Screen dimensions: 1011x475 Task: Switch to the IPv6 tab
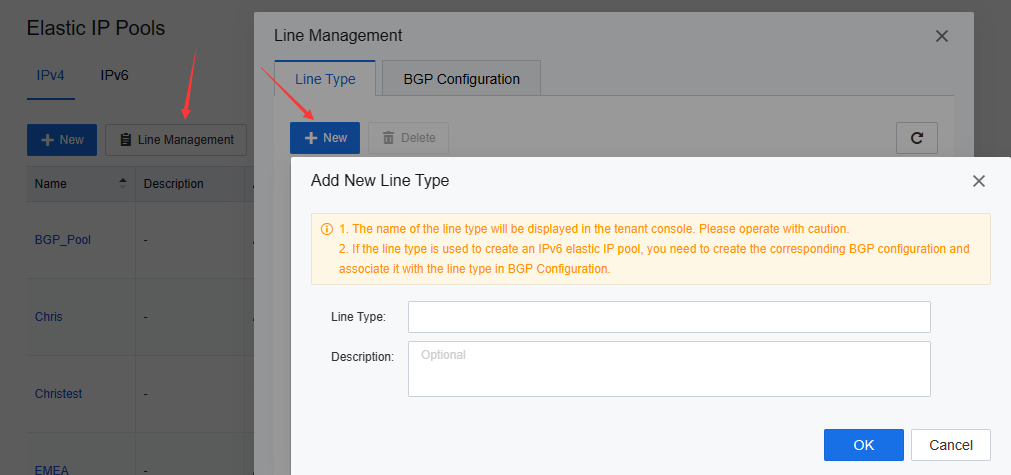pyautogui.click(x=114, y=75)
